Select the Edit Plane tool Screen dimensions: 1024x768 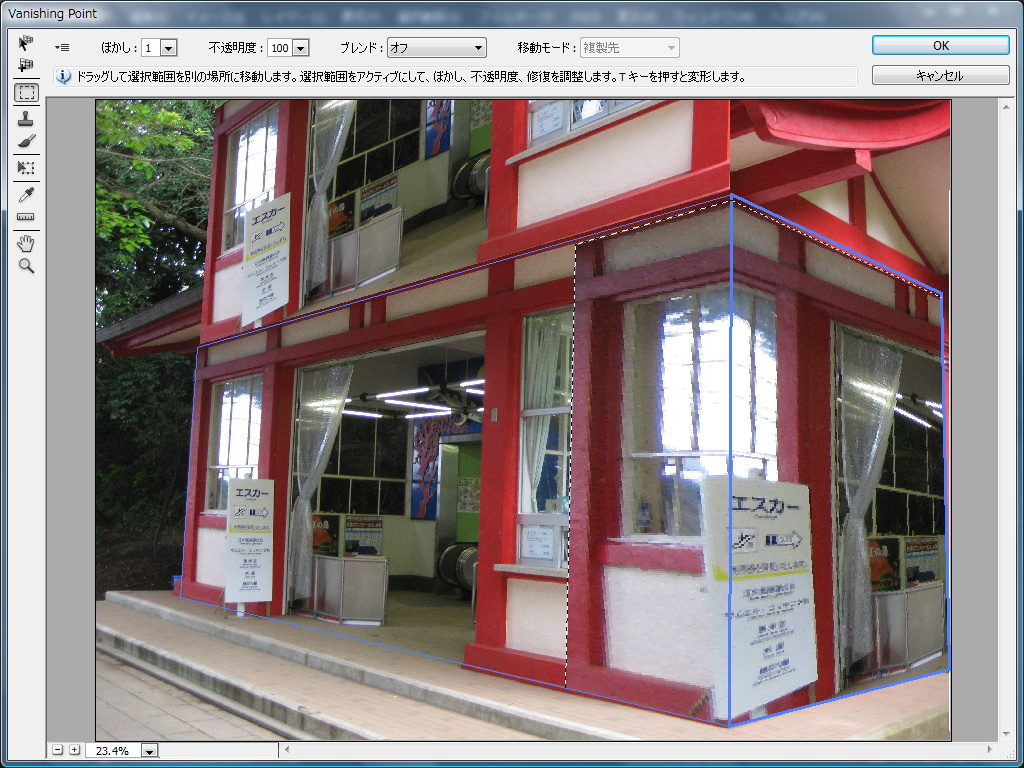tap(25, 43)
